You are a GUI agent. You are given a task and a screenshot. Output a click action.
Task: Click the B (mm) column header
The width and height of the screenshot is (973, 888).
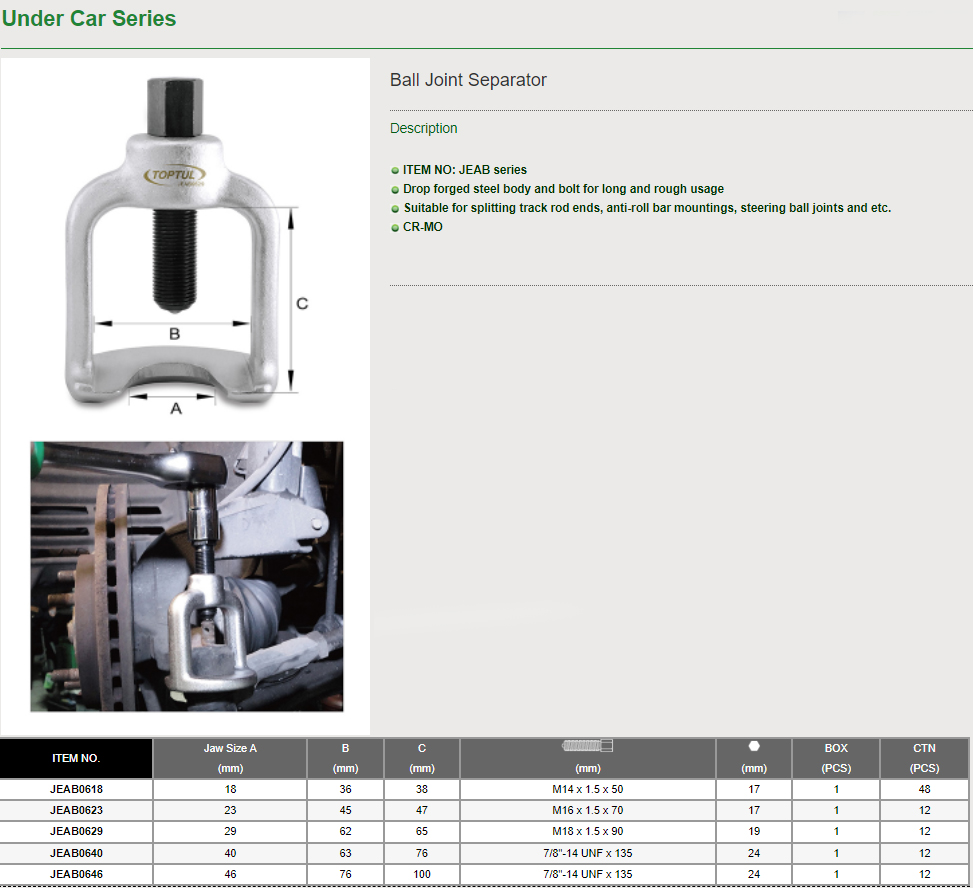pyautogui.click(x=346, y=758)
